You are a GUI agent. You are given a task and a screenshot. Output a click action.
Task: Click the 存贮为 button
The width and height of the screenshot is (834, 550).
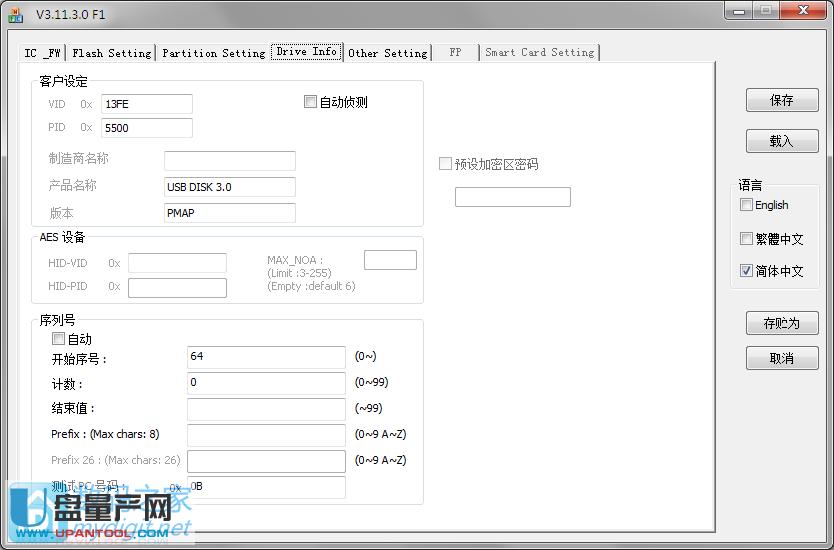(x=781, y=323)
